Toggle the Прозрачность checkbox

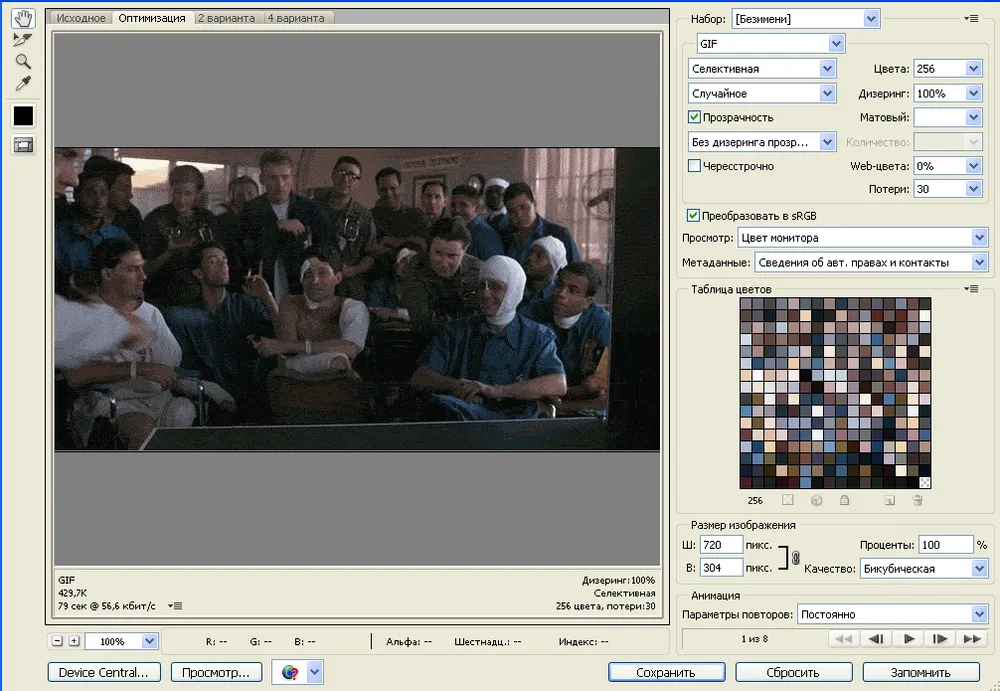click(x=695, y=118)
